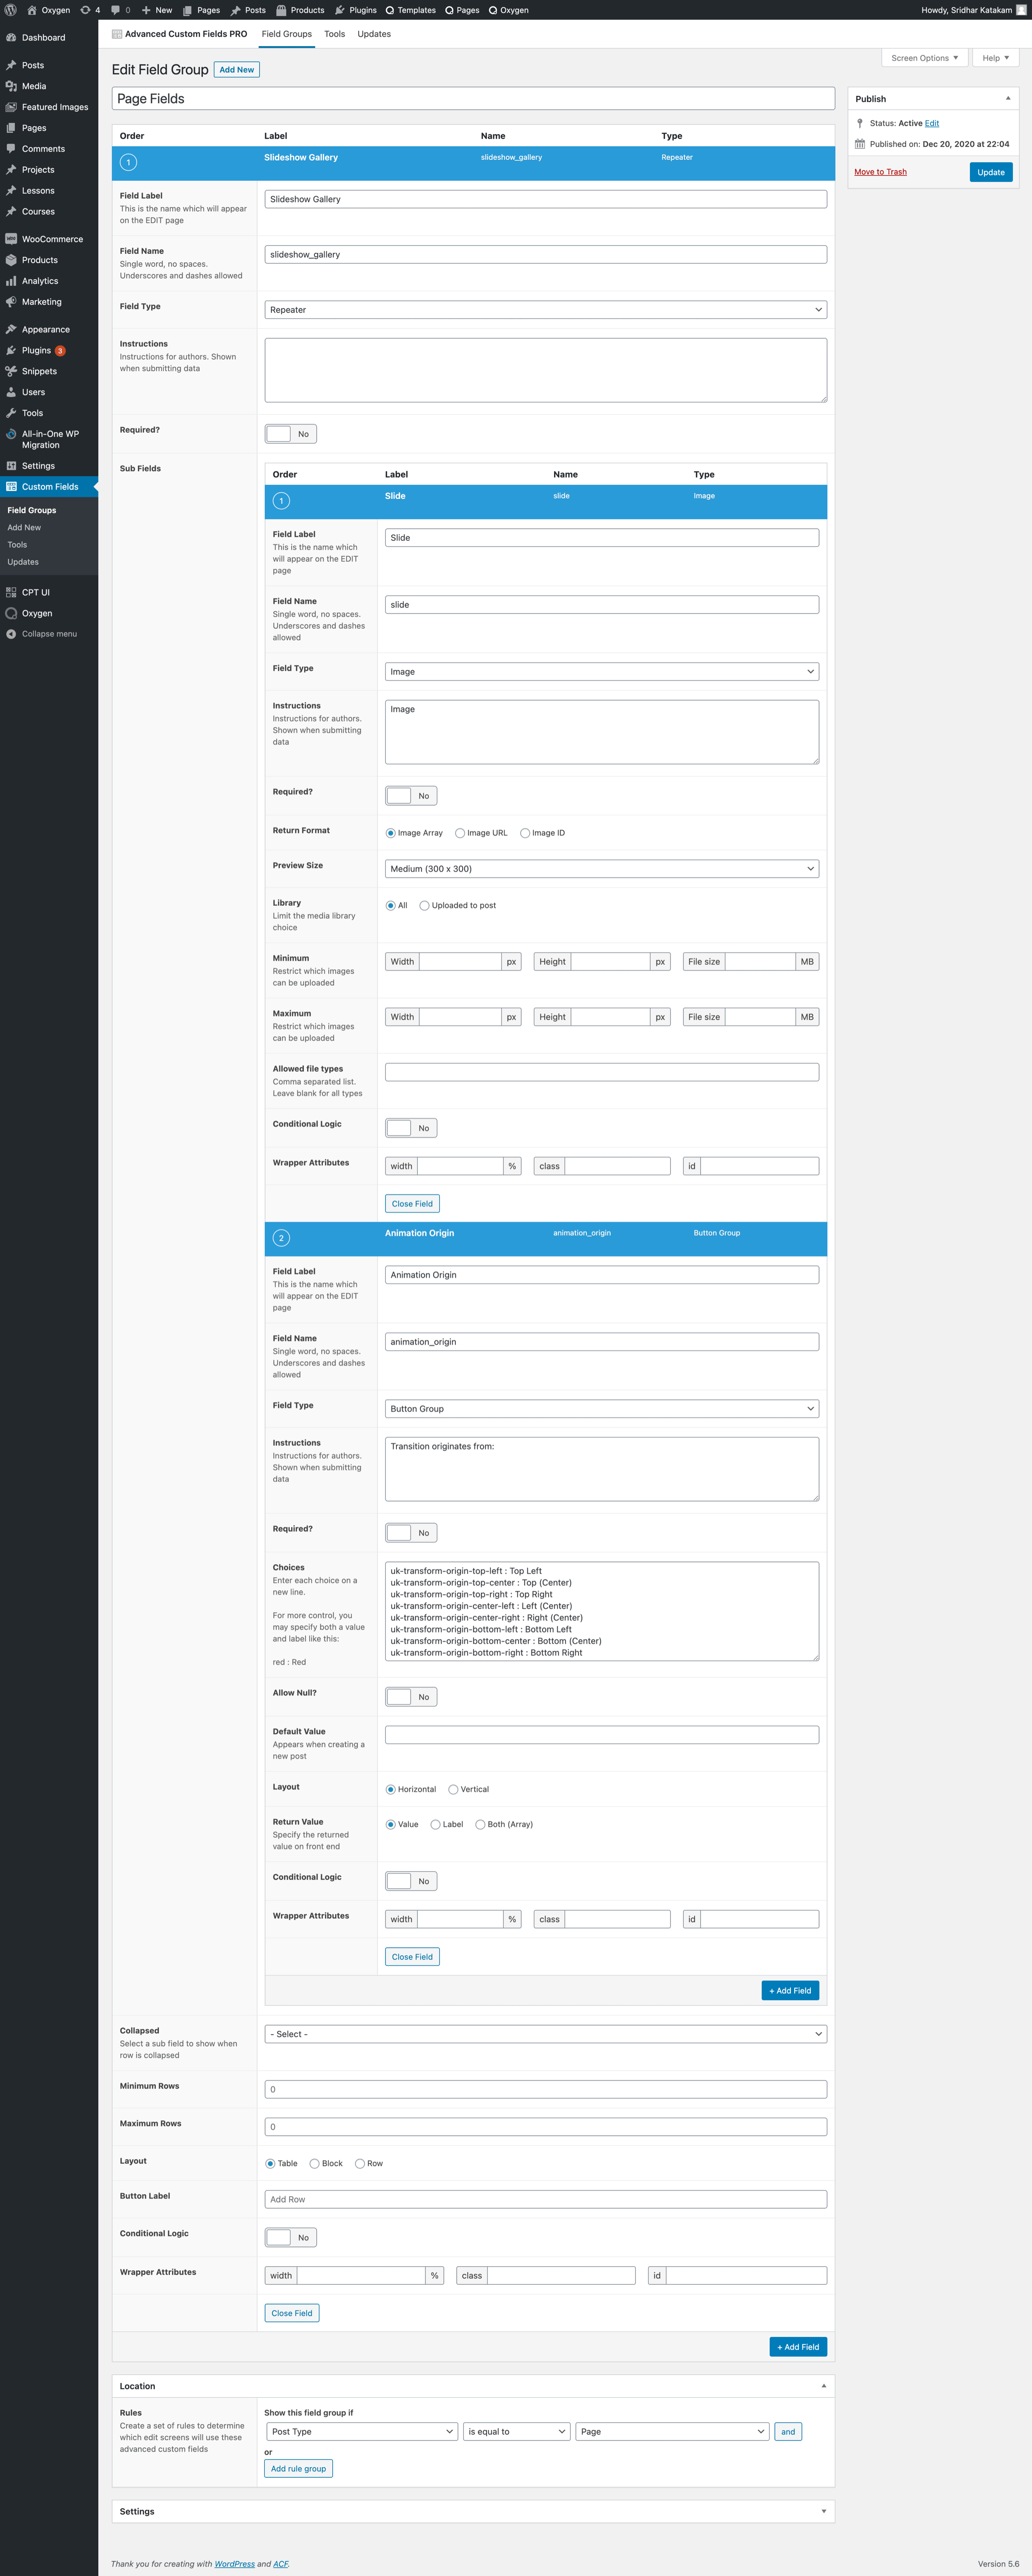This screenshot has width=1032, height=2576.
Task: Open the Pages icon in sidebar
Action: click(11, 128)
